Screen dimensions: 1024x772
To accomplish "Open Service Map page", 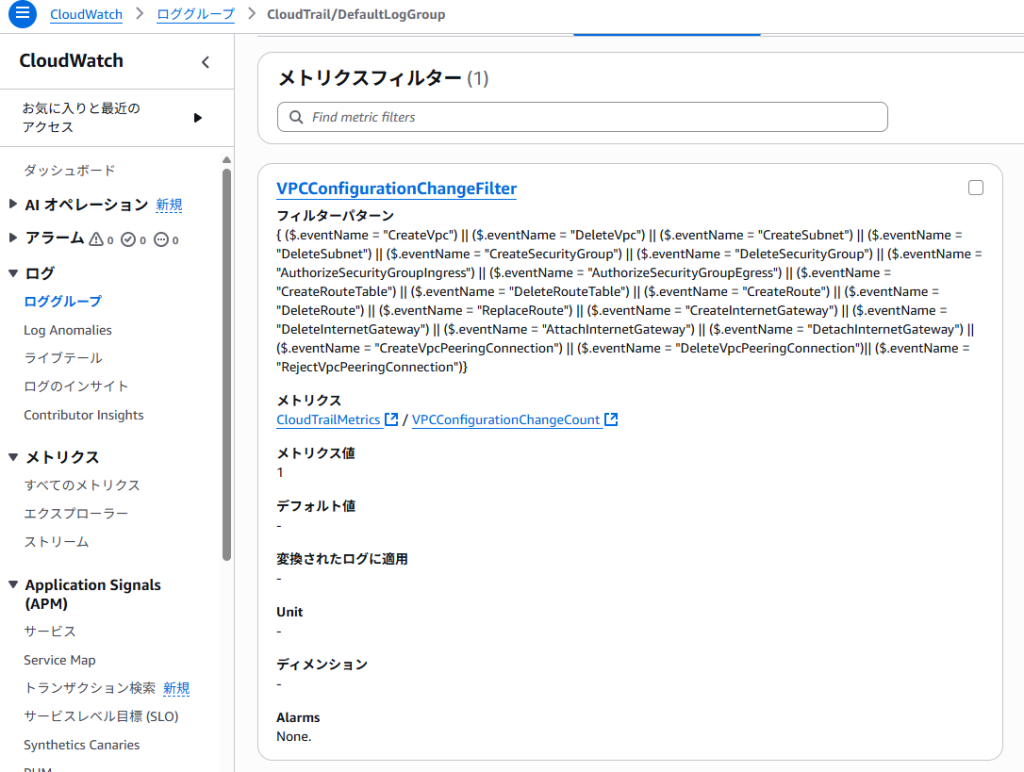I will [x=59, y=660].
